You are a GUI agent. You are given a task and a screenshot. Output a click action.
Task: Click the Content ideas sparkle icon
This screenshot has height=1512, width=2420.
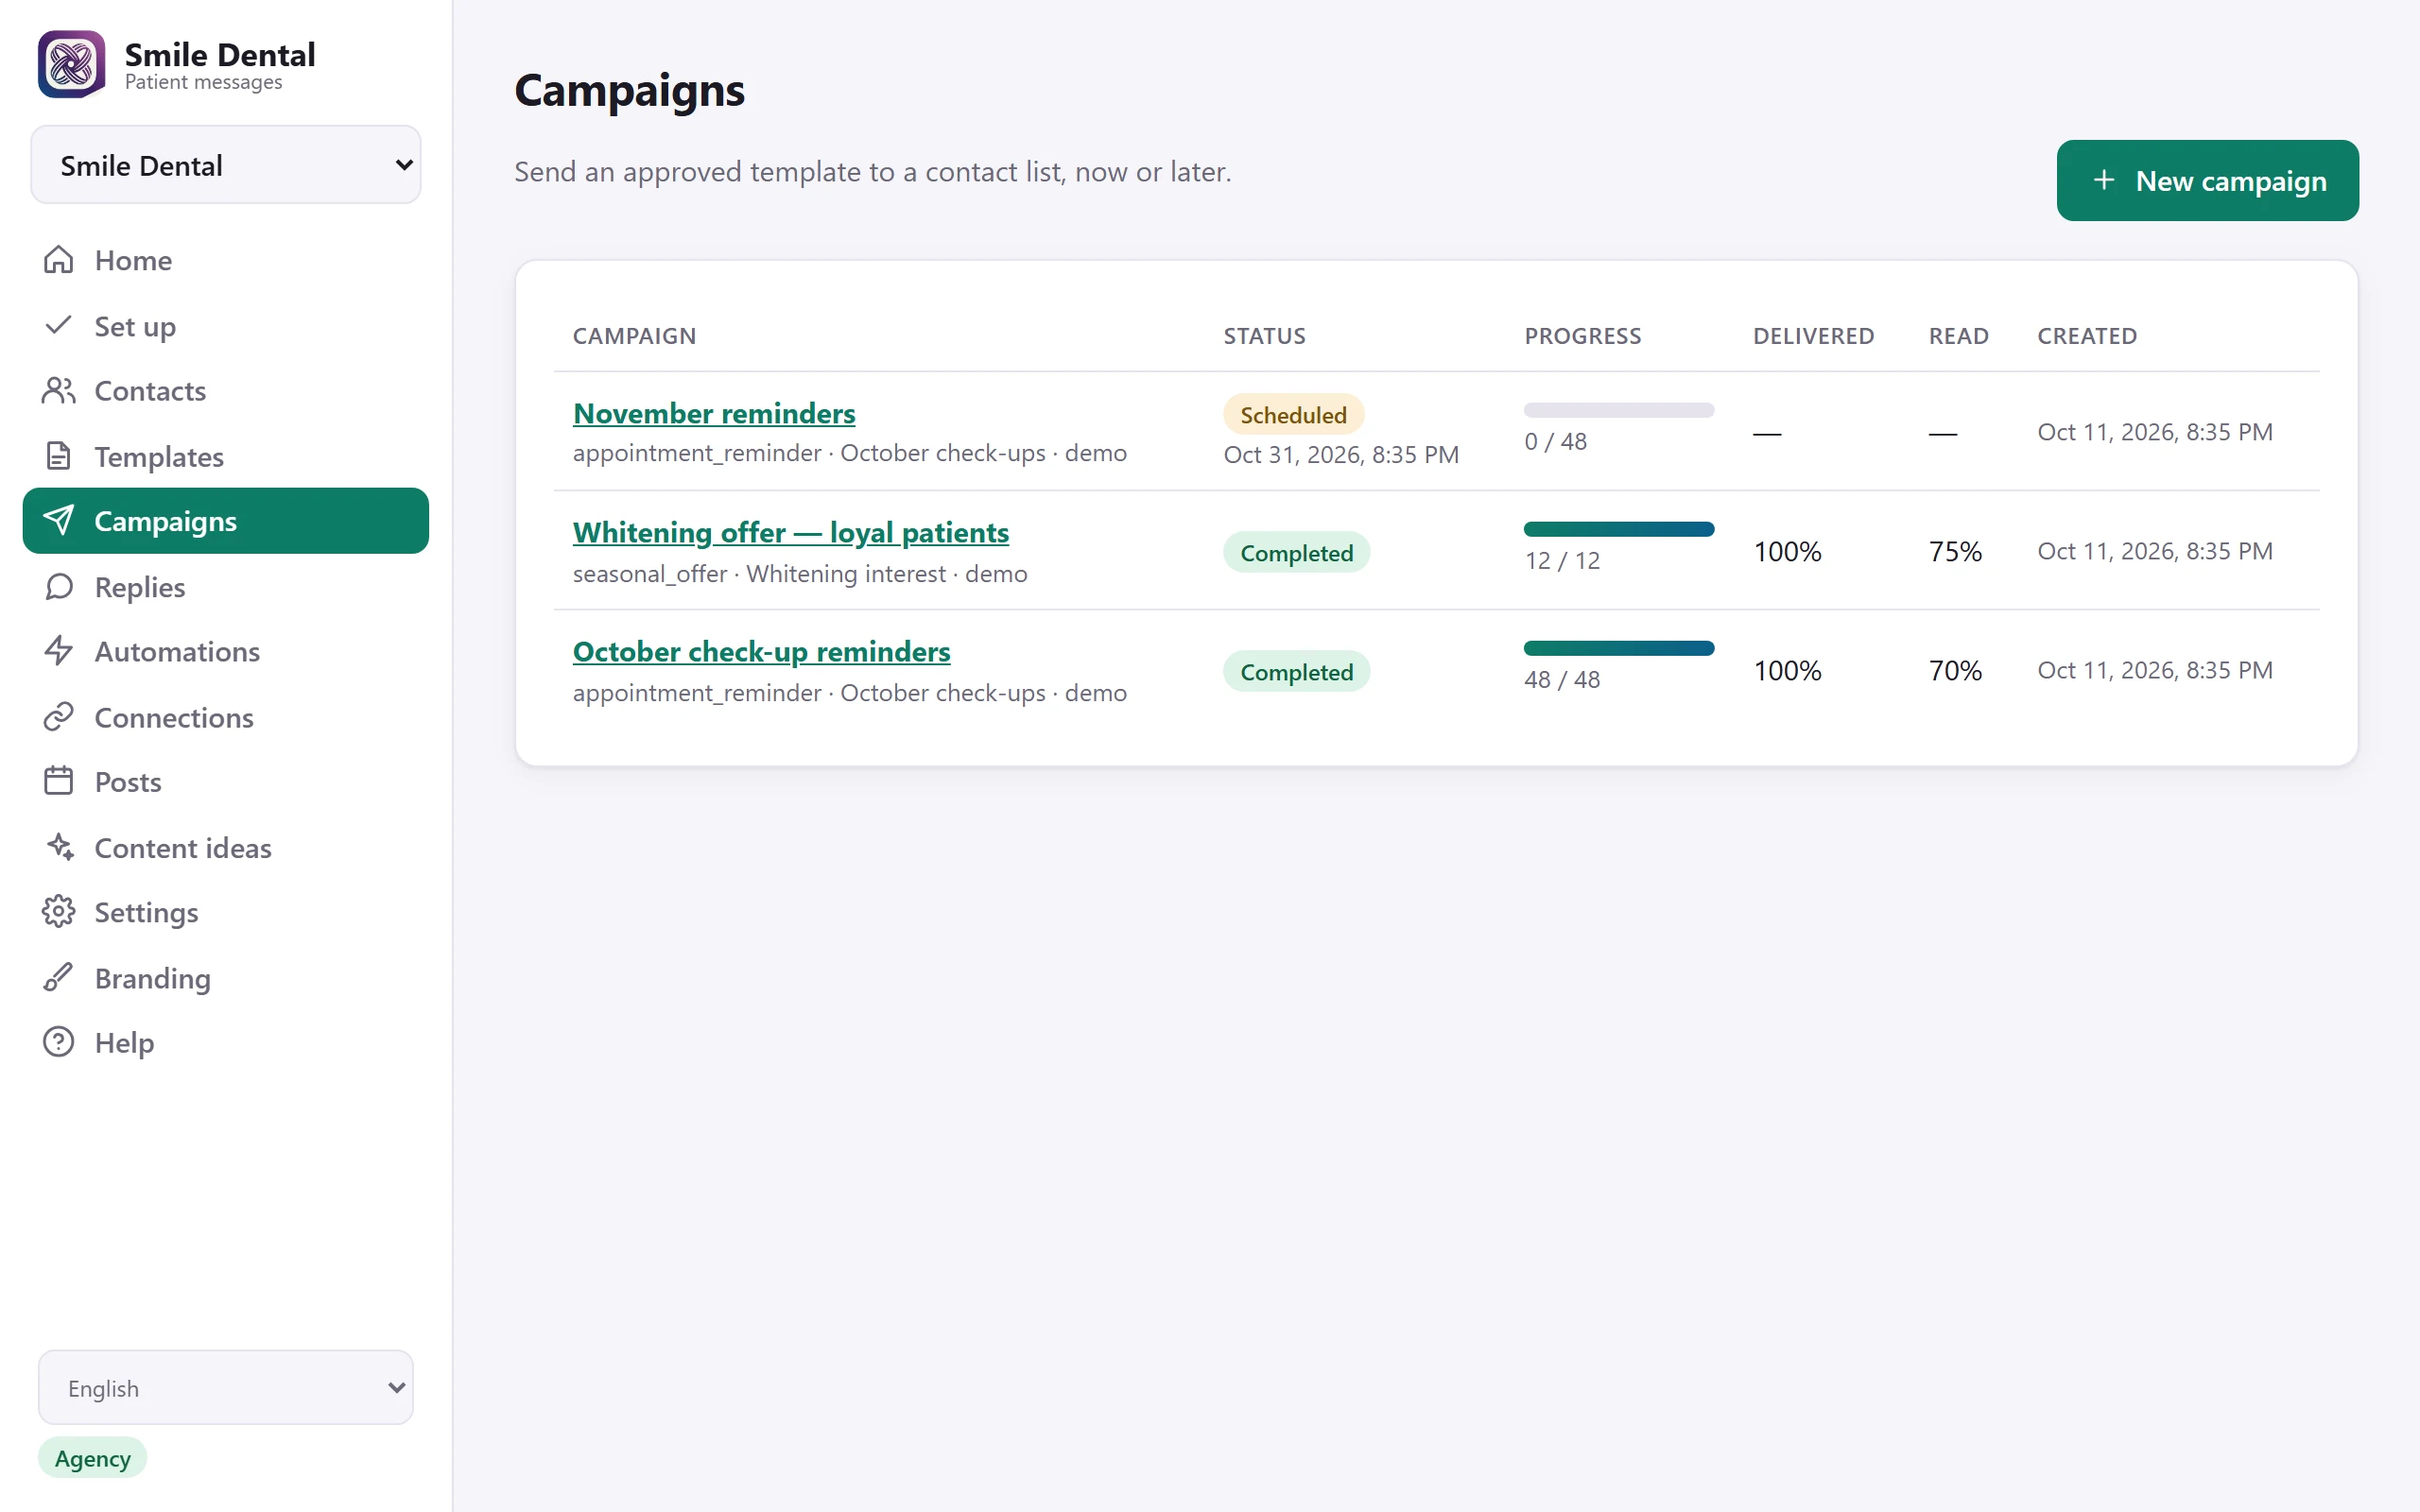(59, 847)
